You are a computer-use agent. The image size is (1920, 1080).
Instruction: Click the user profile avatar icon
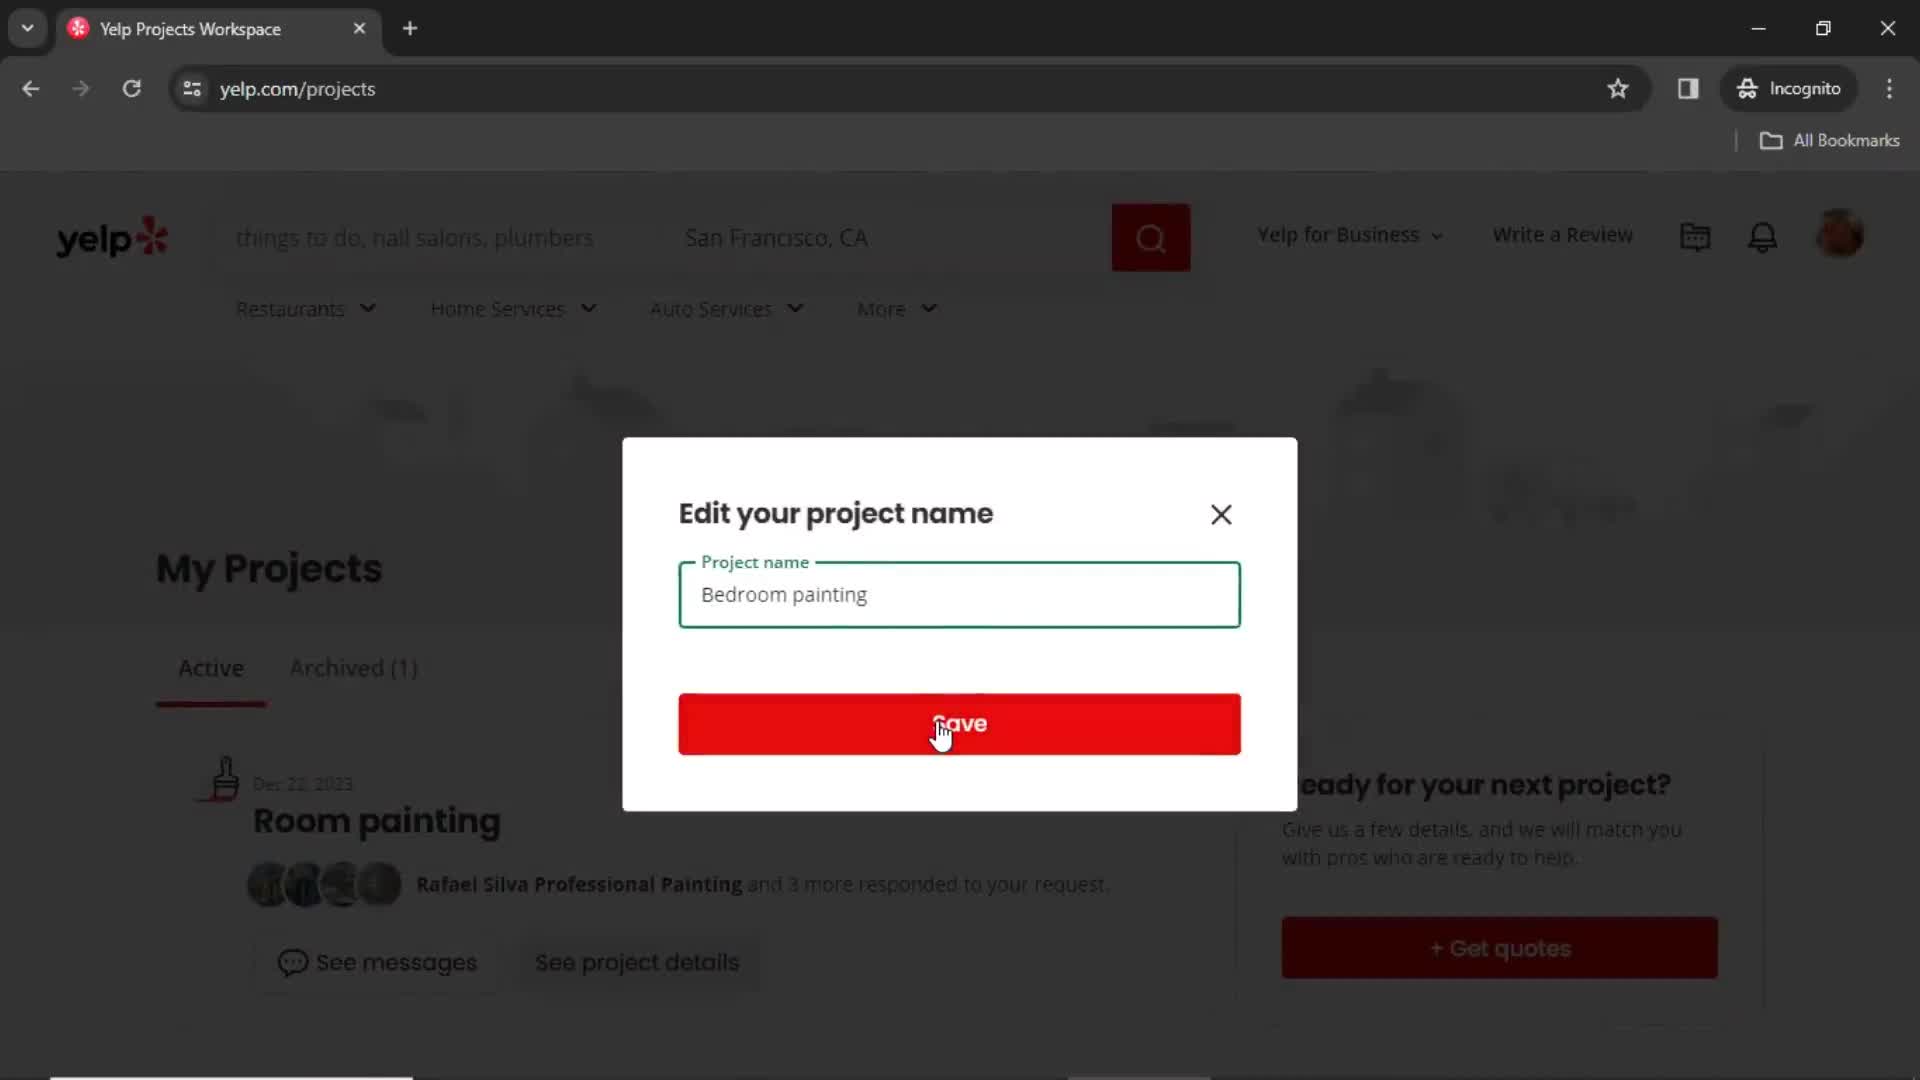(x=1841, y=235)
